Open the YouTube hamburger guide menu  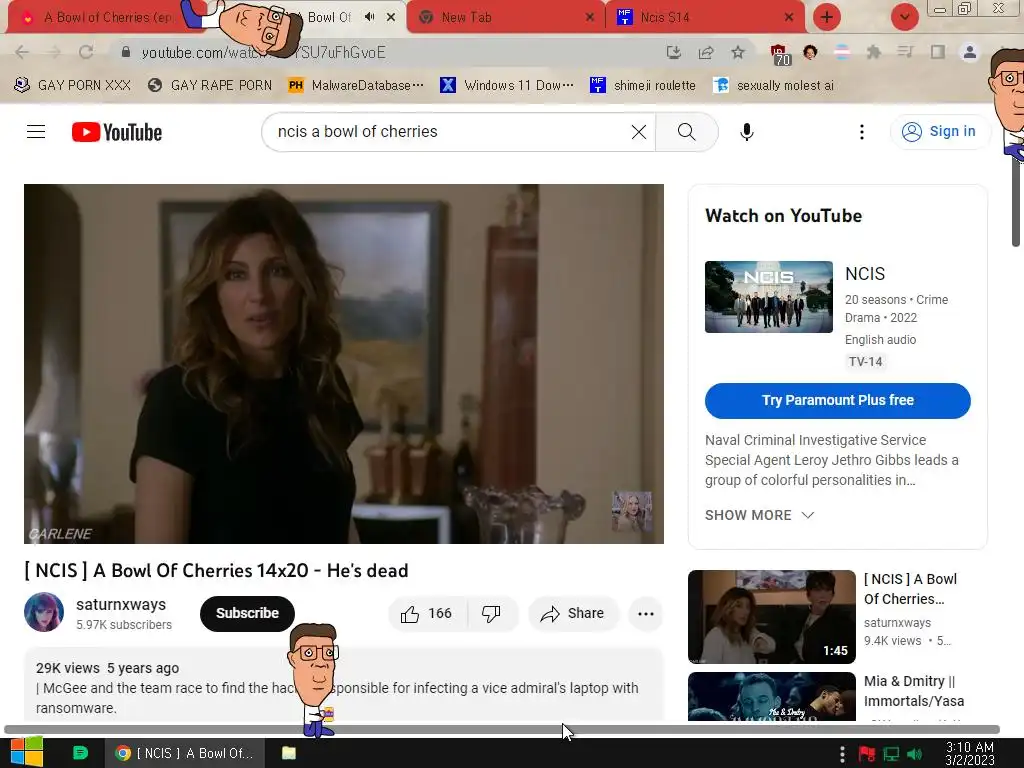(x=36, y=132)
